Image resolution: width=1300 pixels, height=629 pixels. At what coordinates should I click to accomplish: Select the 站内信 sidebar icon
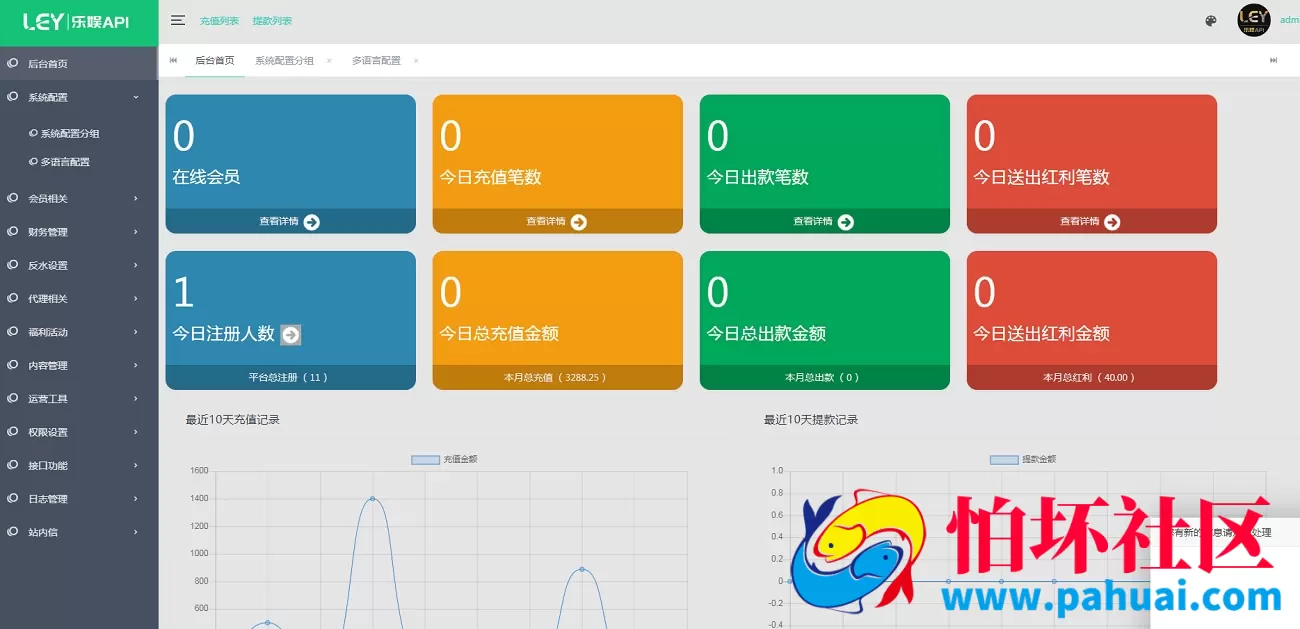pos(14,532)
